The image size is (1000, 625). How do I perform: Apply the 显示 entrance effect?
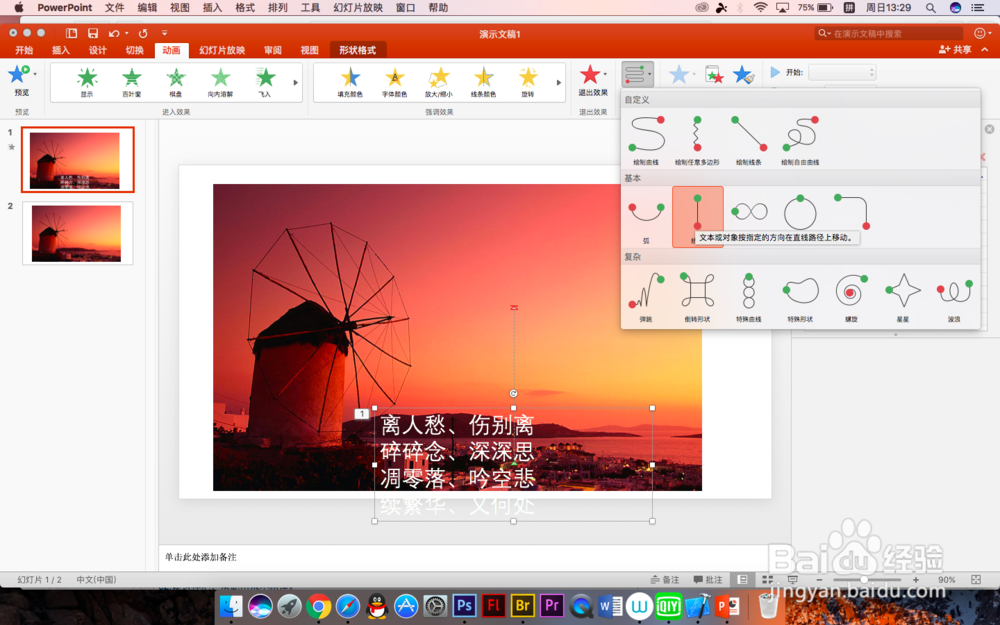[87, 82]
